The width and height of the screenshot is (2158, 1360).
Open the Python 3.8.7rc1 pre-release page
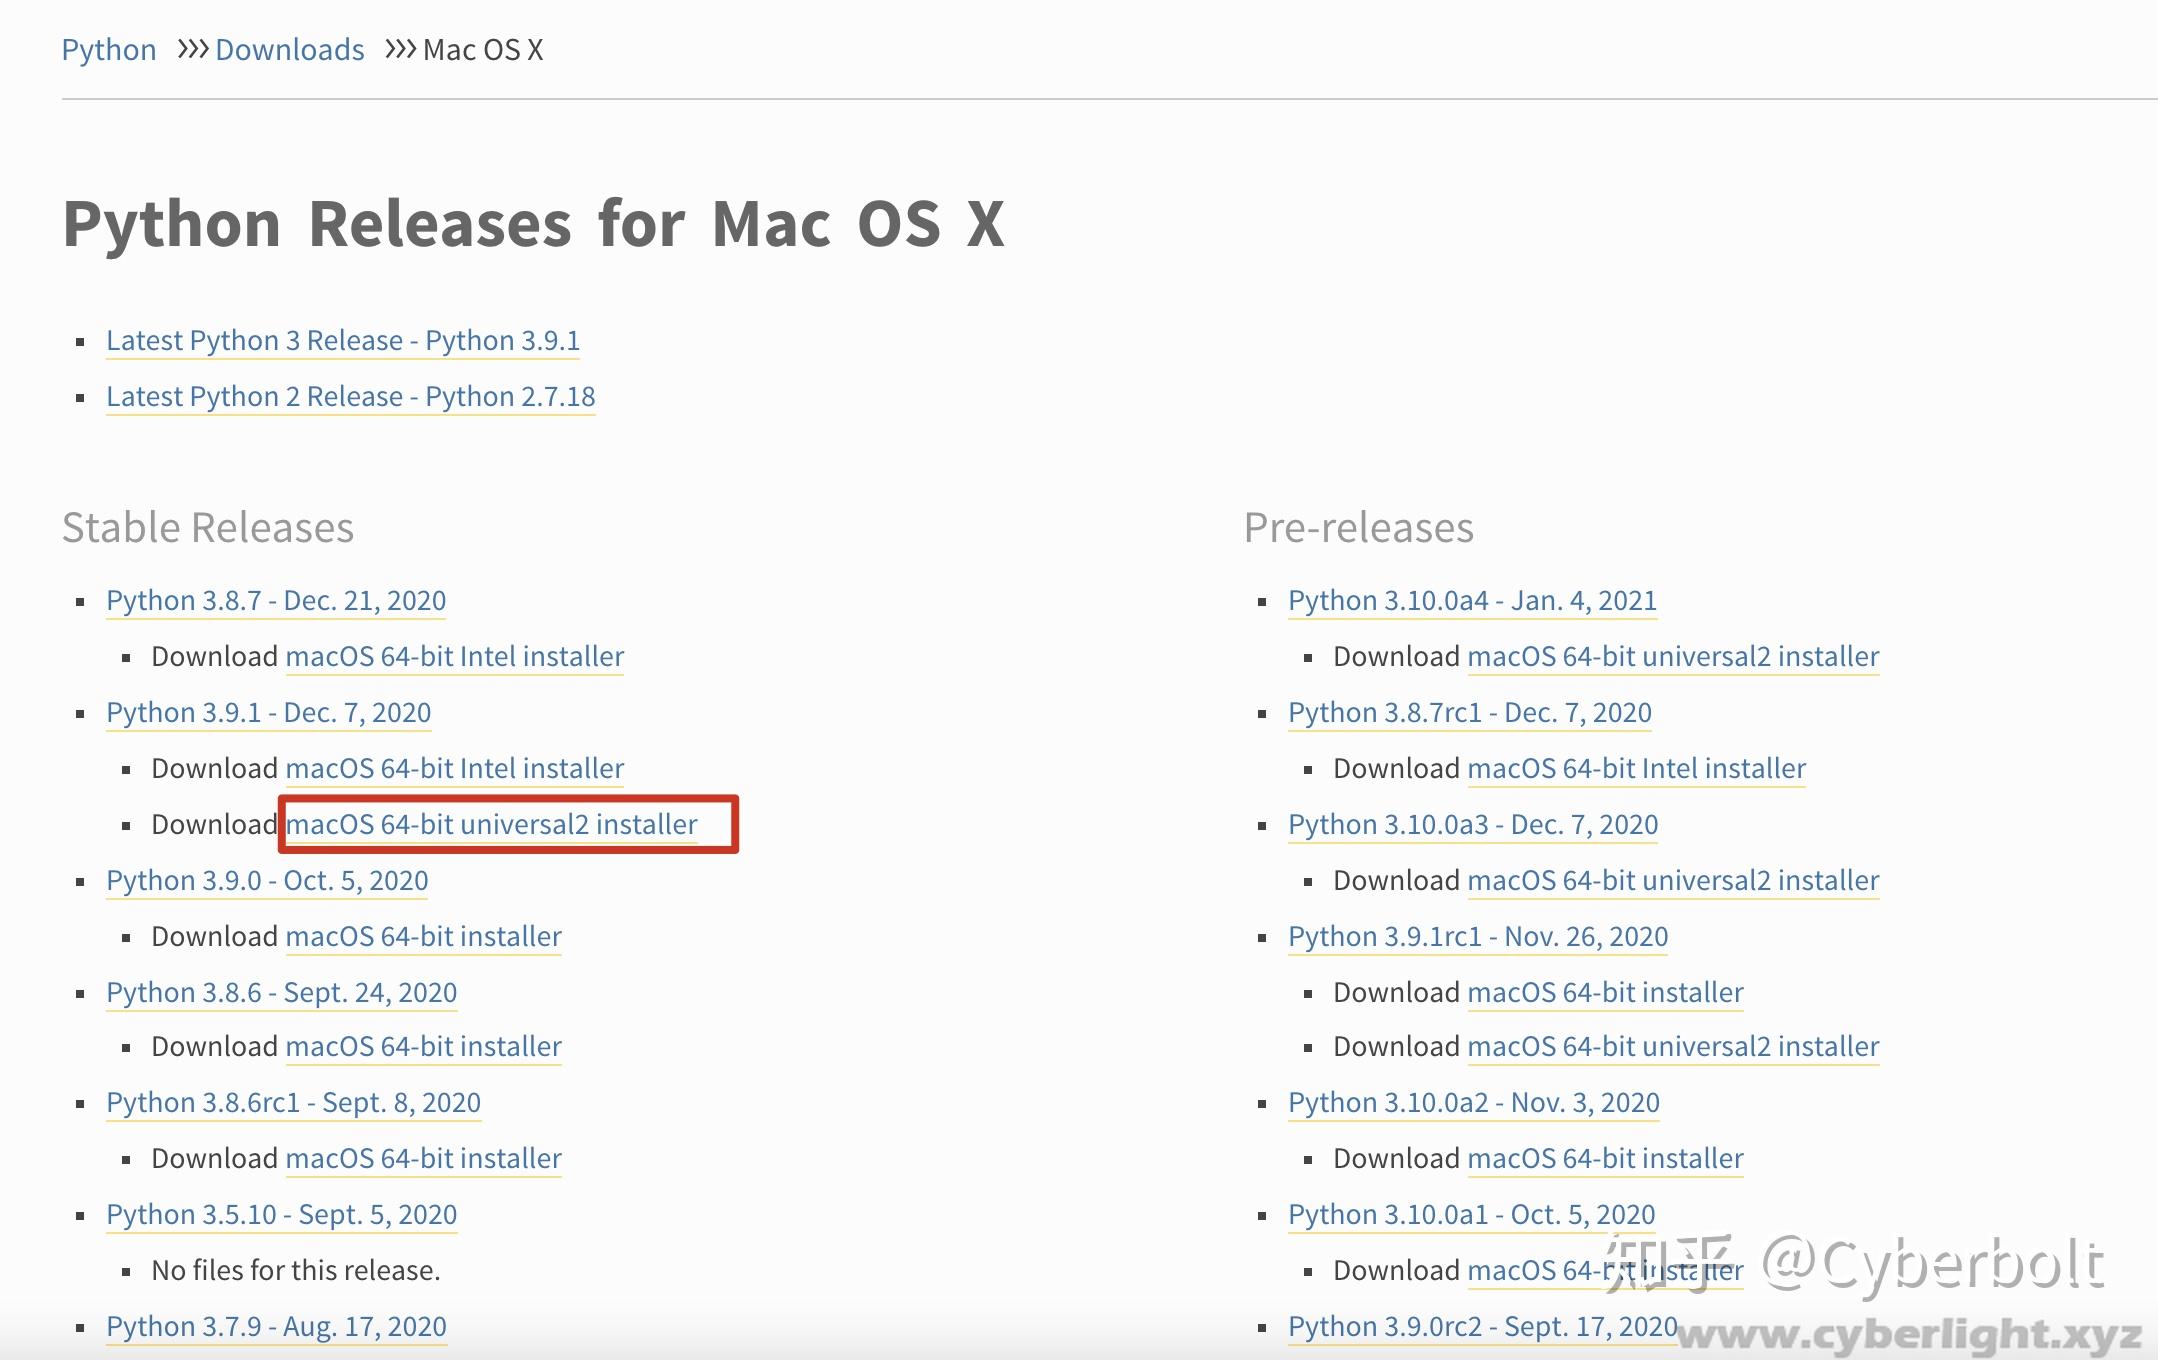1468,712
